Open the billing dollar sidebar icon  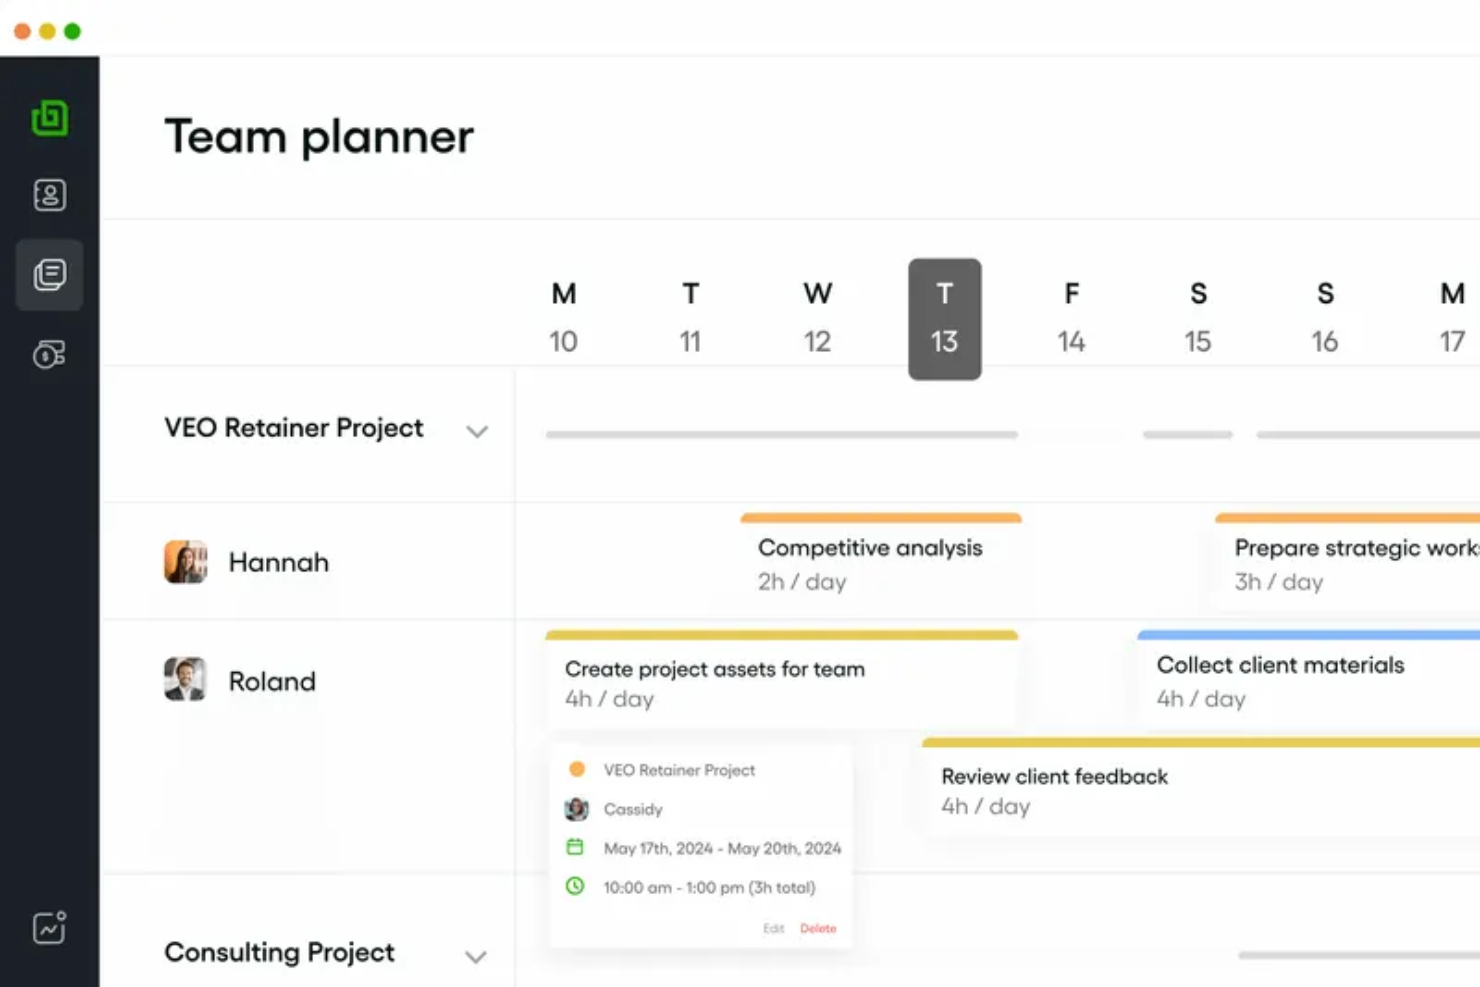pos(49,354)
